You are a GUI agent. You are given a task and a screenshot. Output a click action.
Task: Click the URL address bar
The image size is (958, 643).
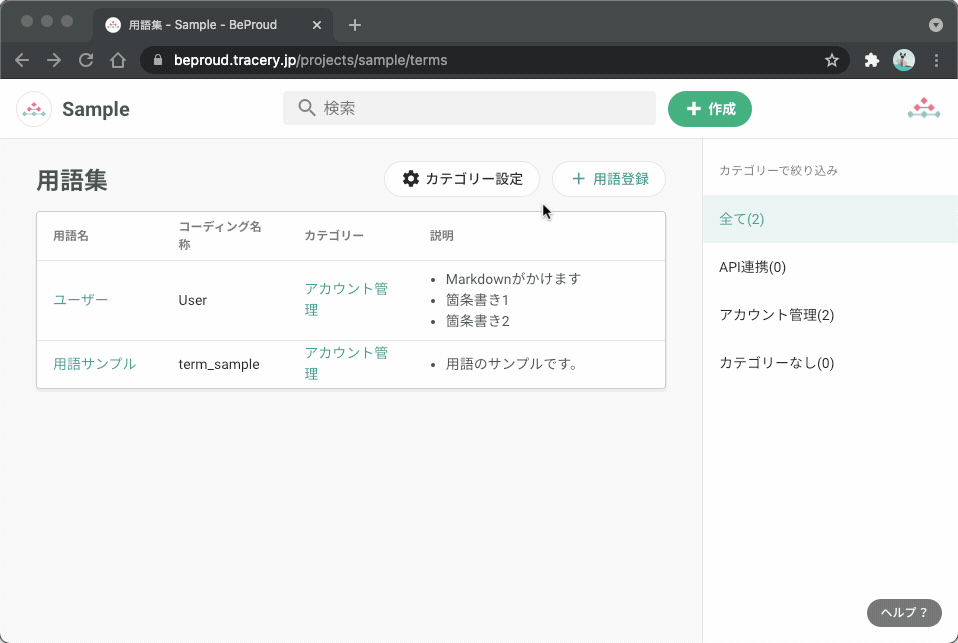pos(400,60)
